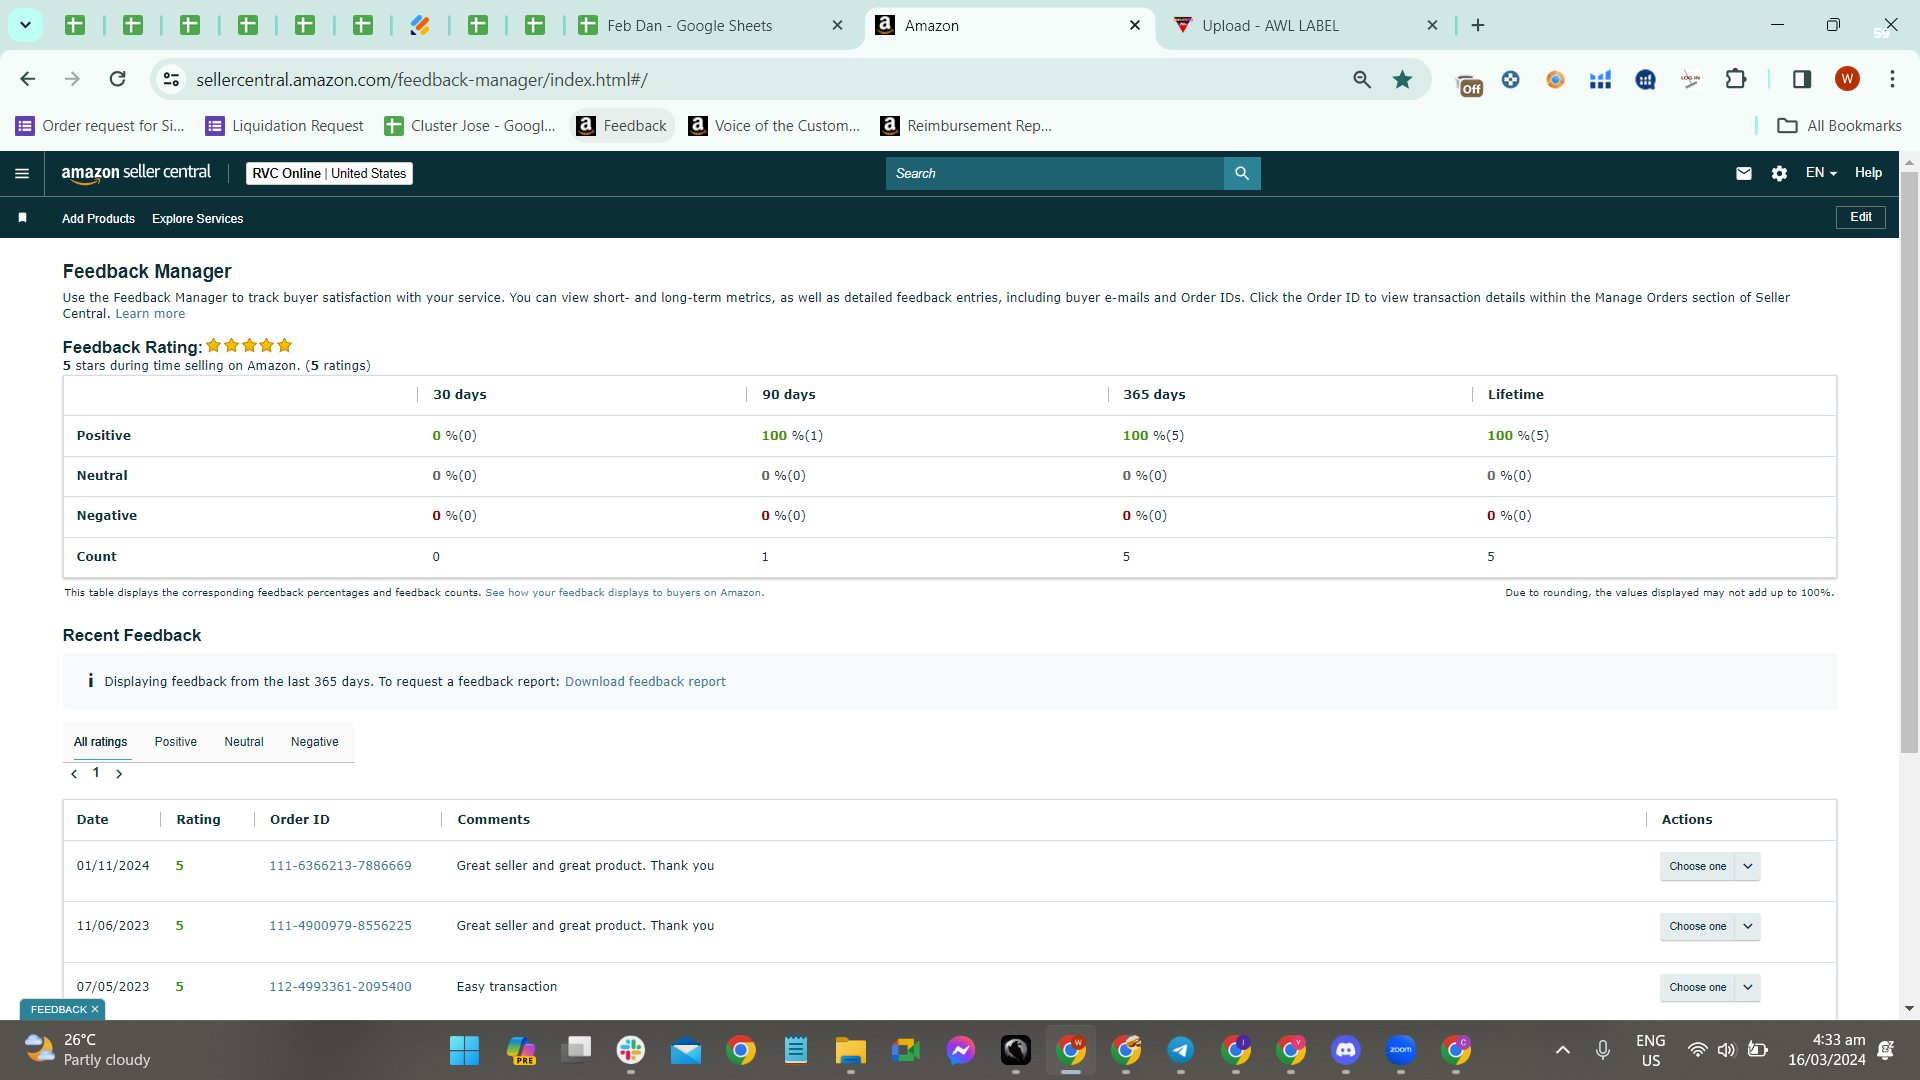Open the Seller Central settings gear

[x=1779, y=173]
